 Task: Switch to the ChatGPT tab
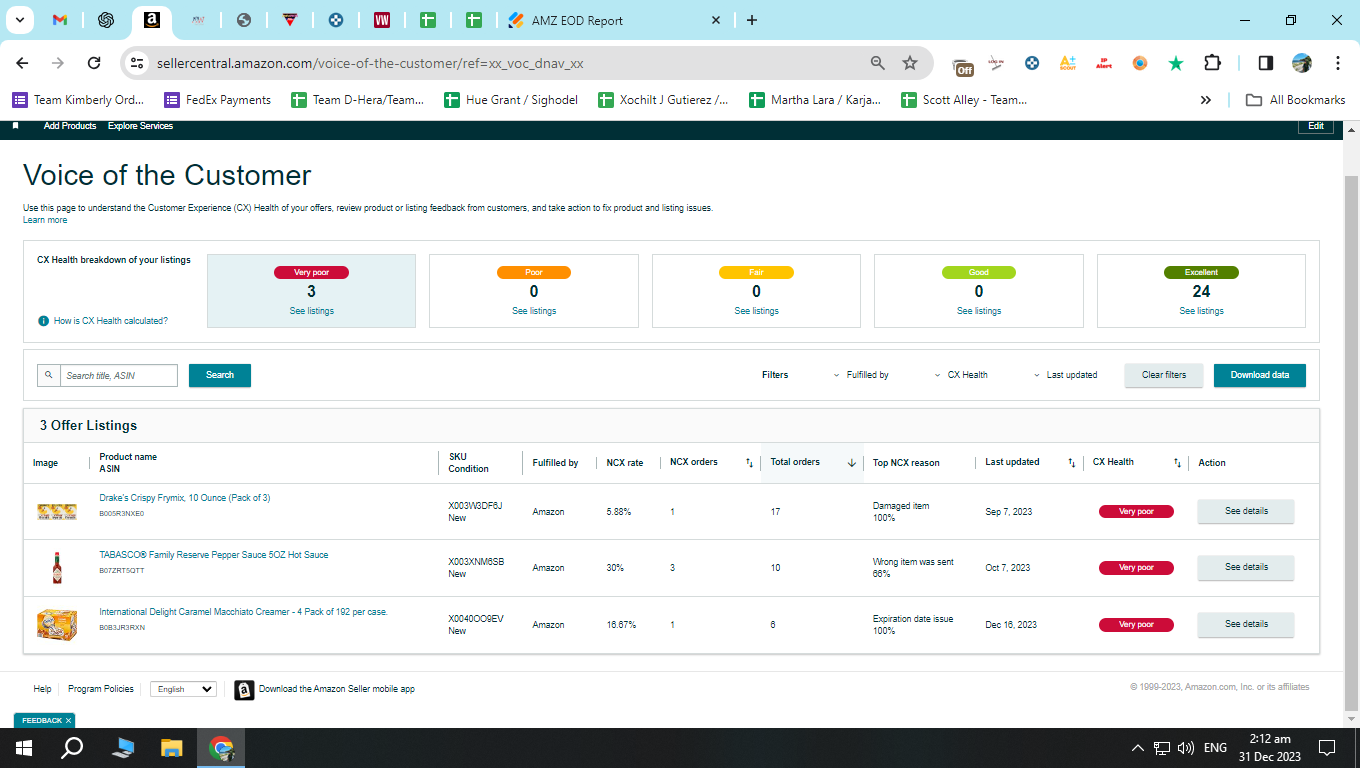pos(106,20)
